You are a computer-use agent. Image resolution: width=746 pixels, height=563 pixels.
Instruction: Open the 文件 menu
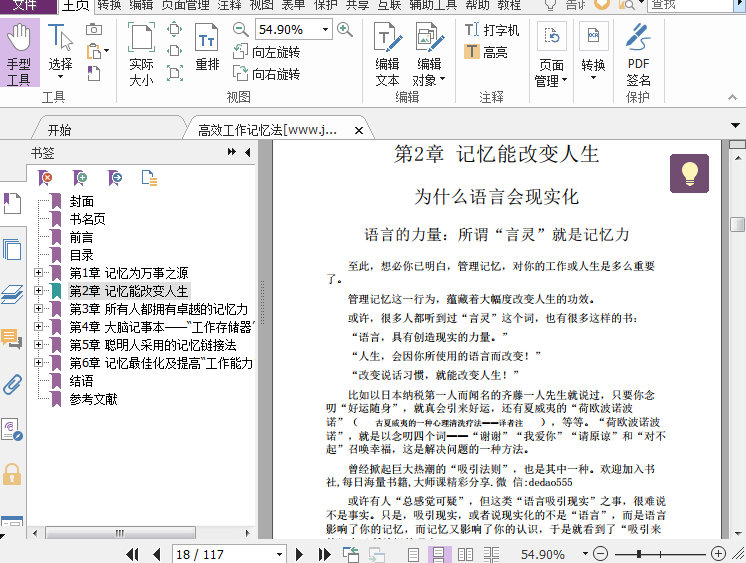[25, 5]
